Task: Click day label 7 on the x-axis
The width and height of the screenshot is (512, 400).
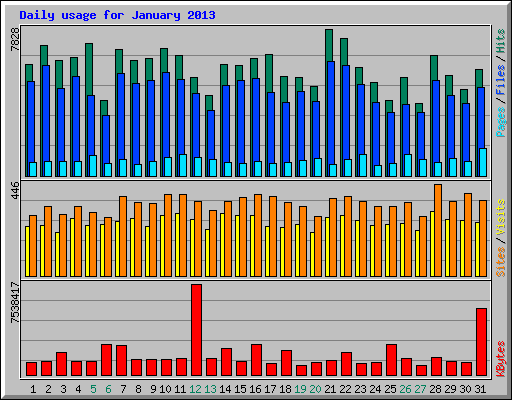Action: [123, 389]
